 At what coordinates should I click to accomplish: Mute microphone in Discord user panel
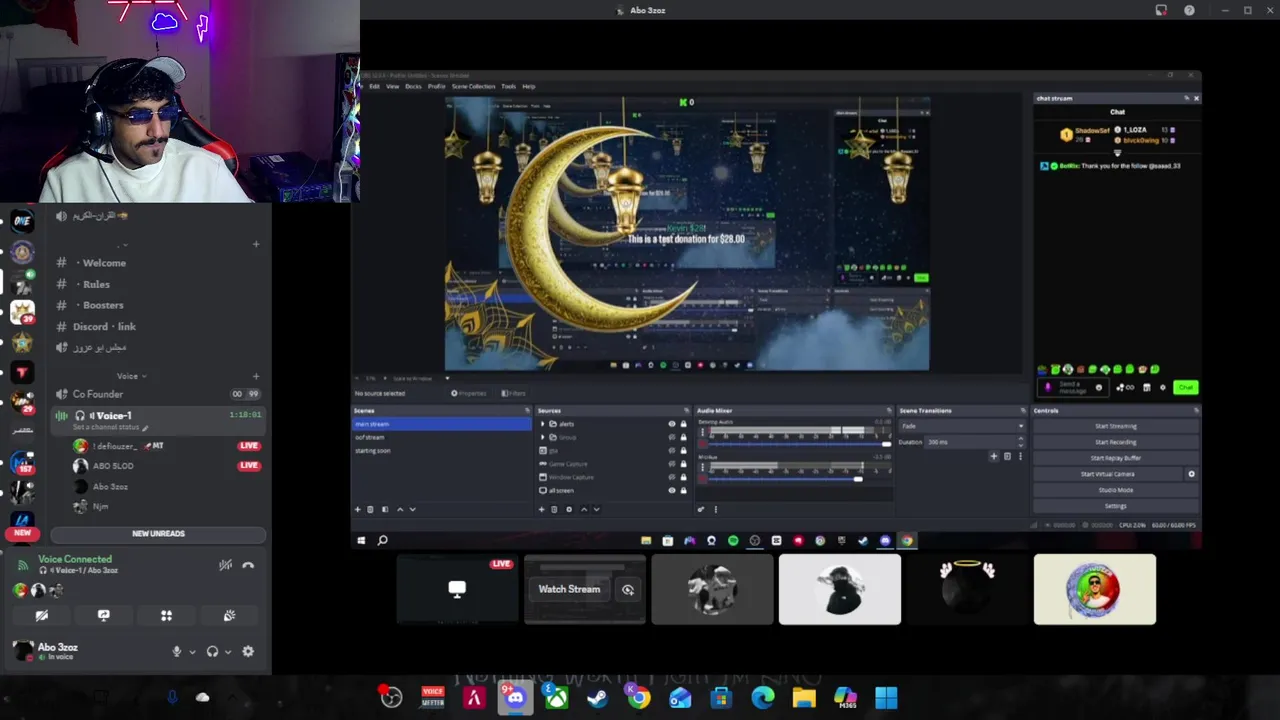pyautogui.click(x=176, y=652)
